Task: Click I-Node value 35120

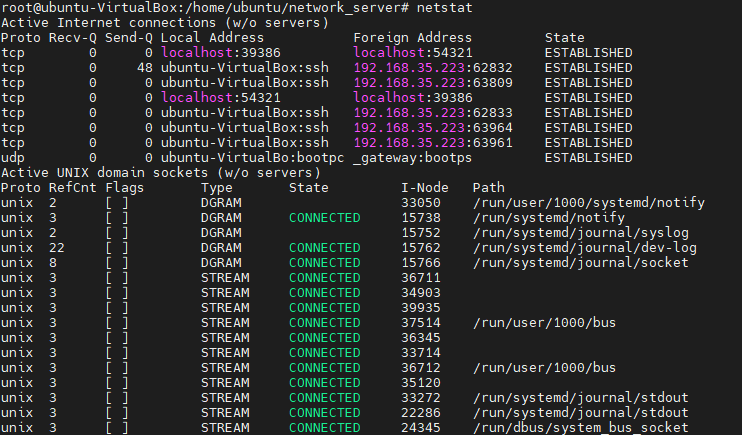Action: (x=421, y=383)
